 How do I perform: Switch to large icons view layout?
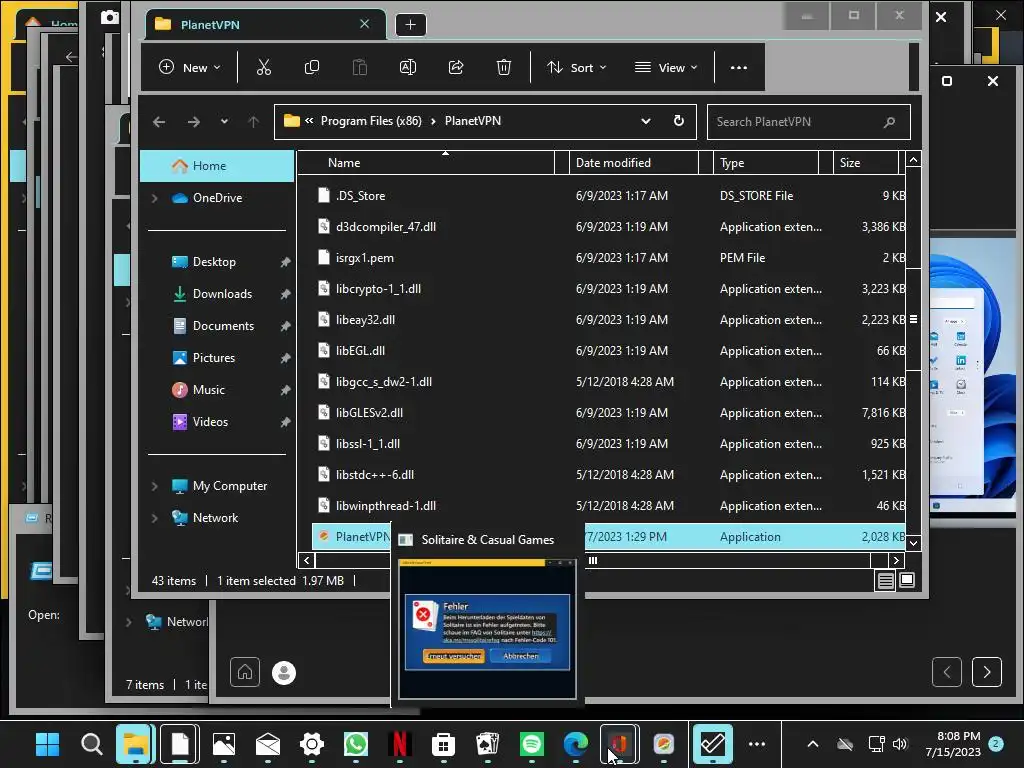tap(907, 581)
